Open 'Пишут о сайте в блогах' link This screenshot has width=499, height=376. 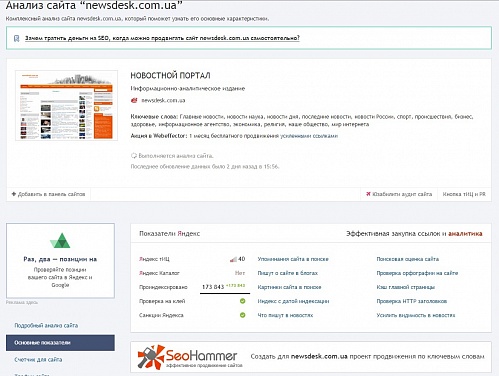pyautogui.click(x=288, y=273)
